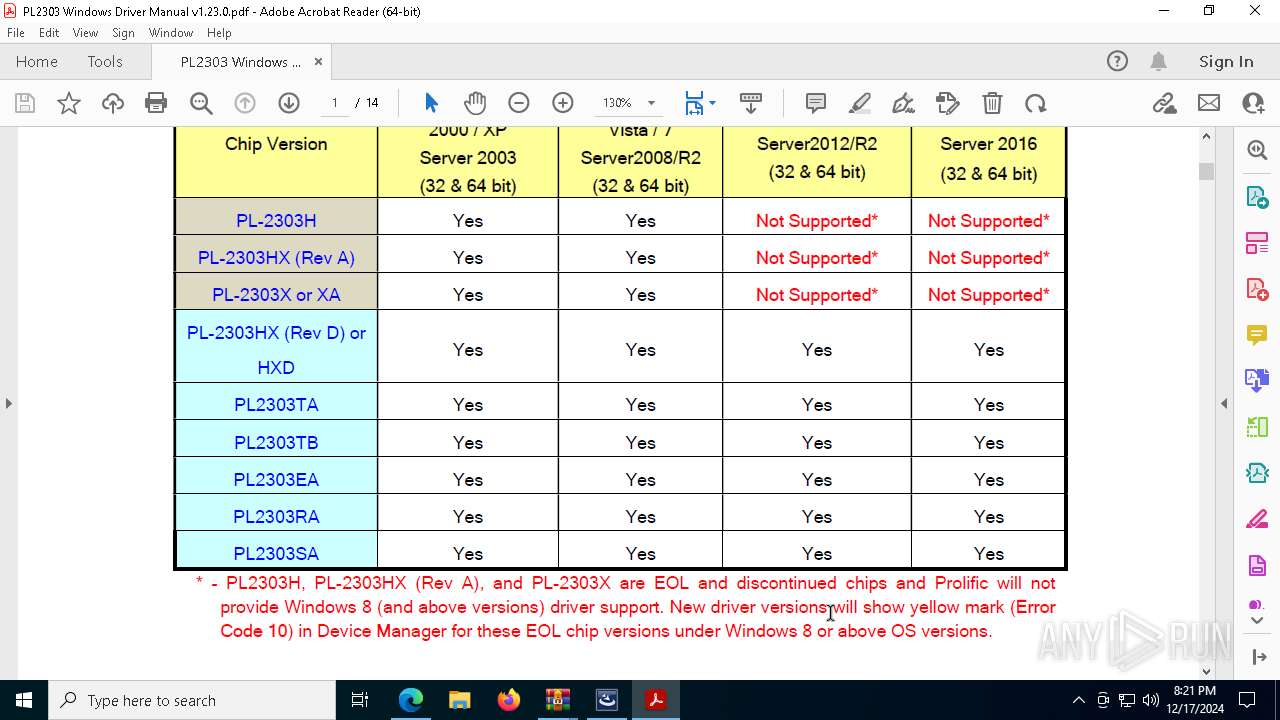Click the vertical scrollbar thumb
The height and width of the screenshot is (720, 1280).
[1206, 171]
